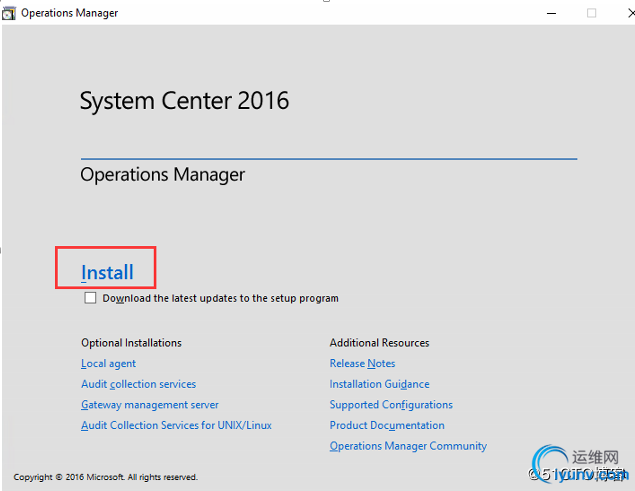Open Audit Collection Services for UNIX/Linux
This screenshot has height=491, width=635.
[x=177, y=425]
